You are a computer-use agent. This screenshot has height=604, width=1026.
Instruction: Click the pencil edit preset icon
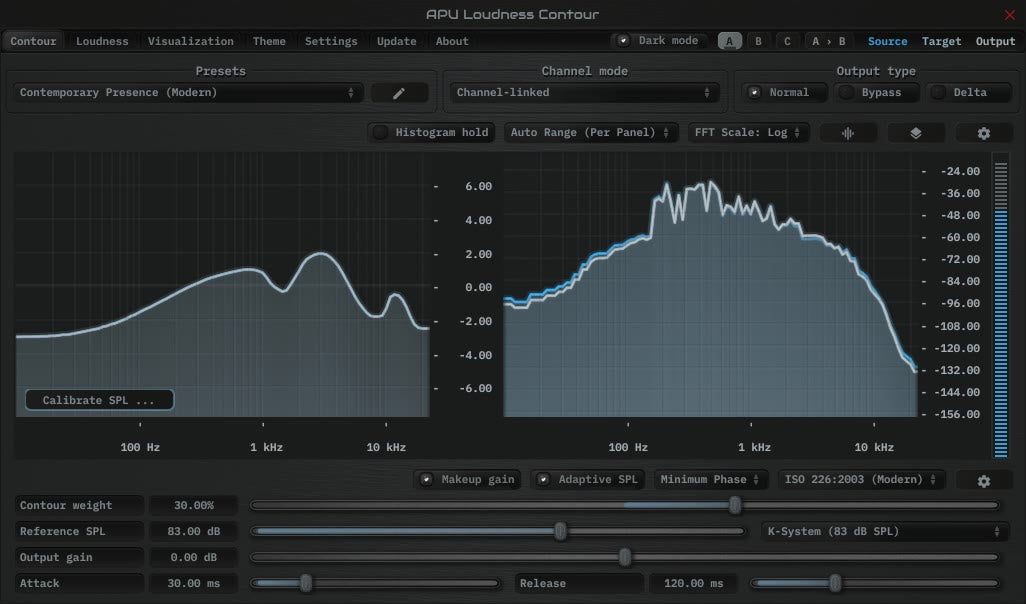399,93
